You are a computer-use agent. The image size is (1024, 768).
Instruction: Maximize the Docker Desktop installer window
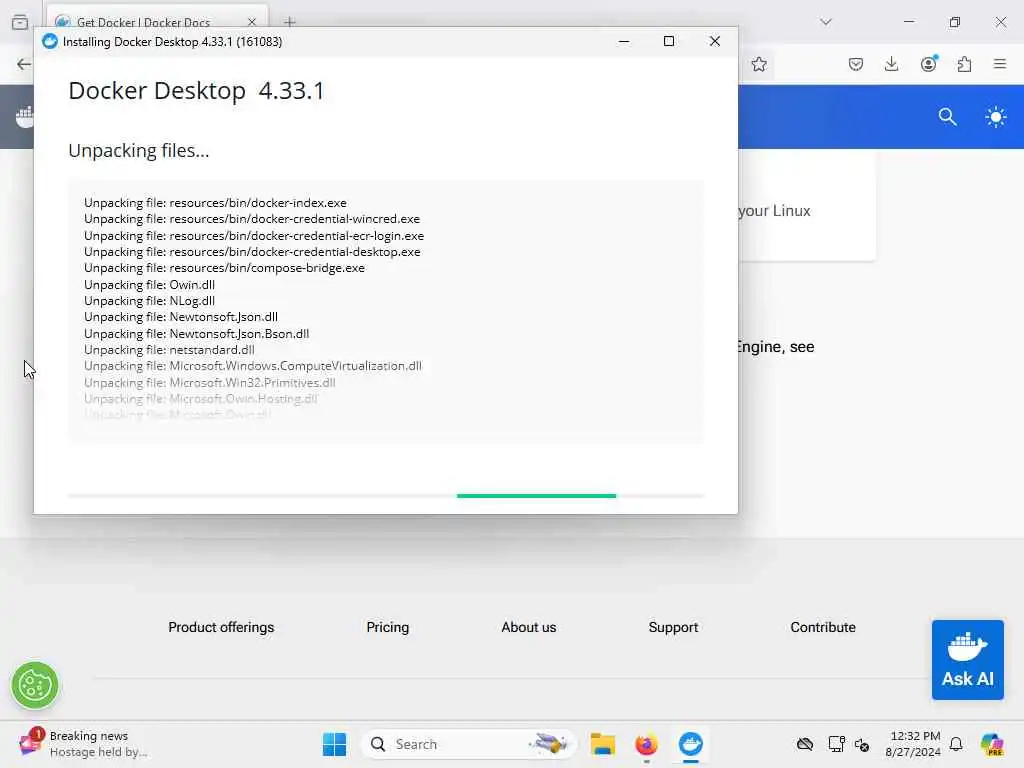669,41
